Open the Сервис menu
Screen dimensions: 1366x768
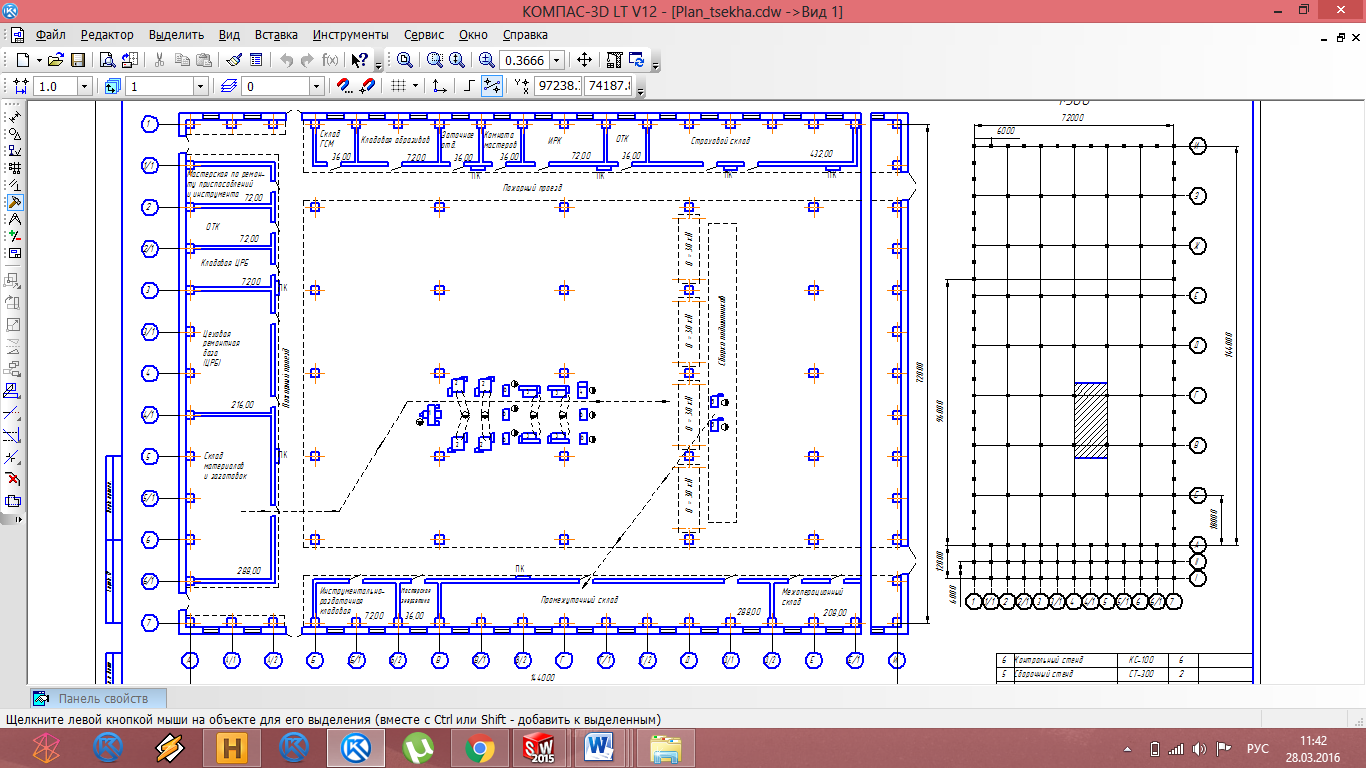(x=424, y=34)
